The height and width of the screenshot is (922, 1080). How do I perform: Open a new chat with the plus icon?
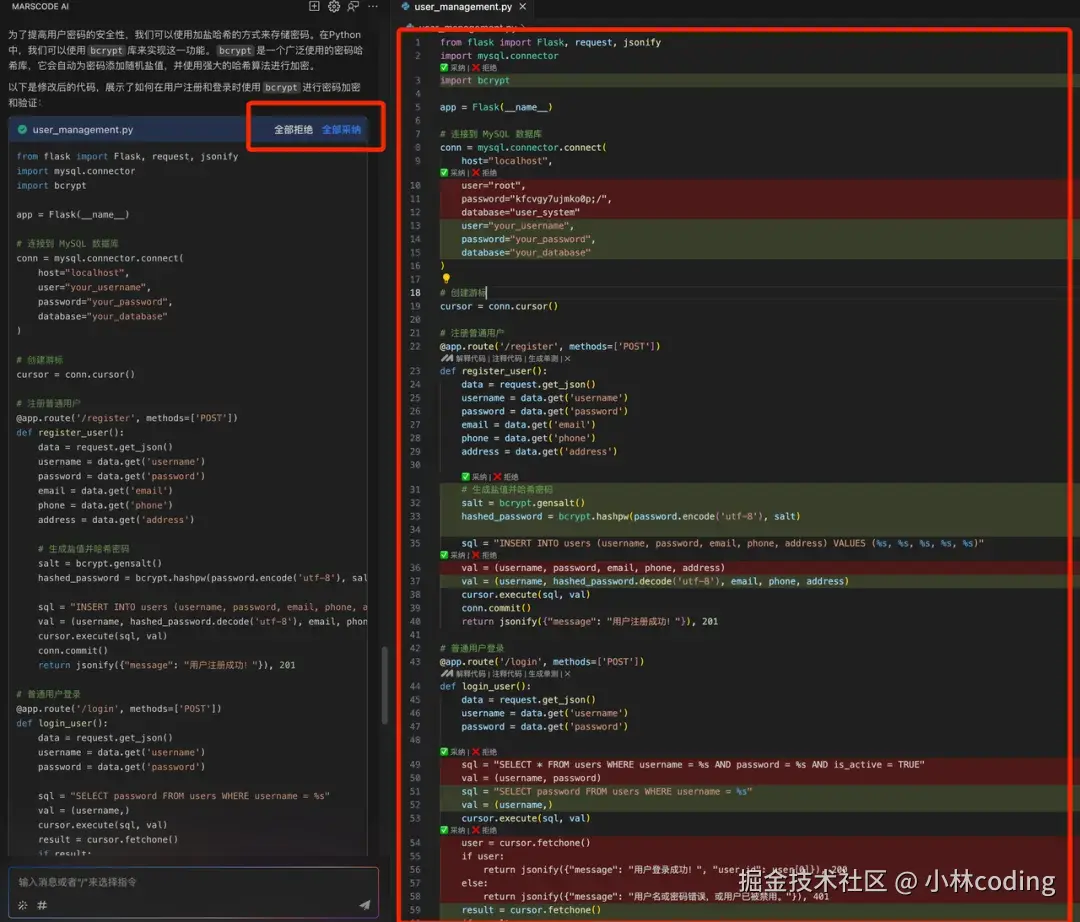(x=314, y=6)
